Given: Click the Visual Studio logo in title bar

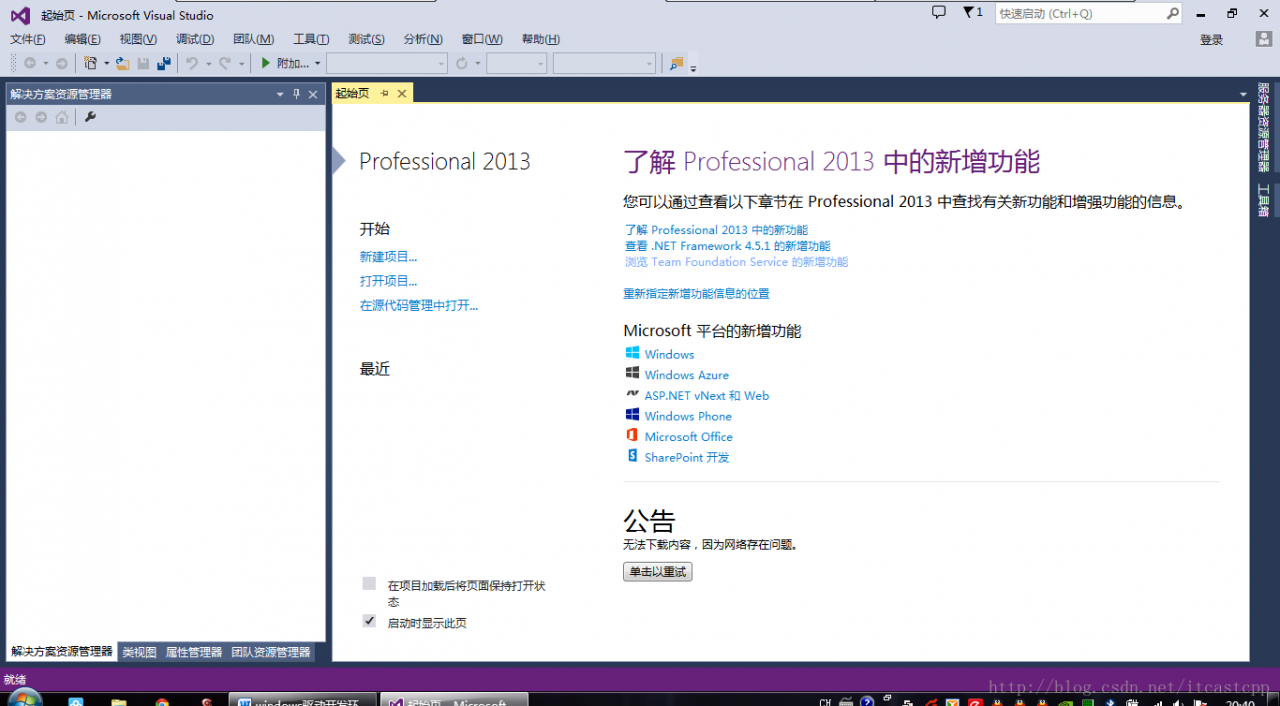Looking at the screenshot, I should 20,15.
